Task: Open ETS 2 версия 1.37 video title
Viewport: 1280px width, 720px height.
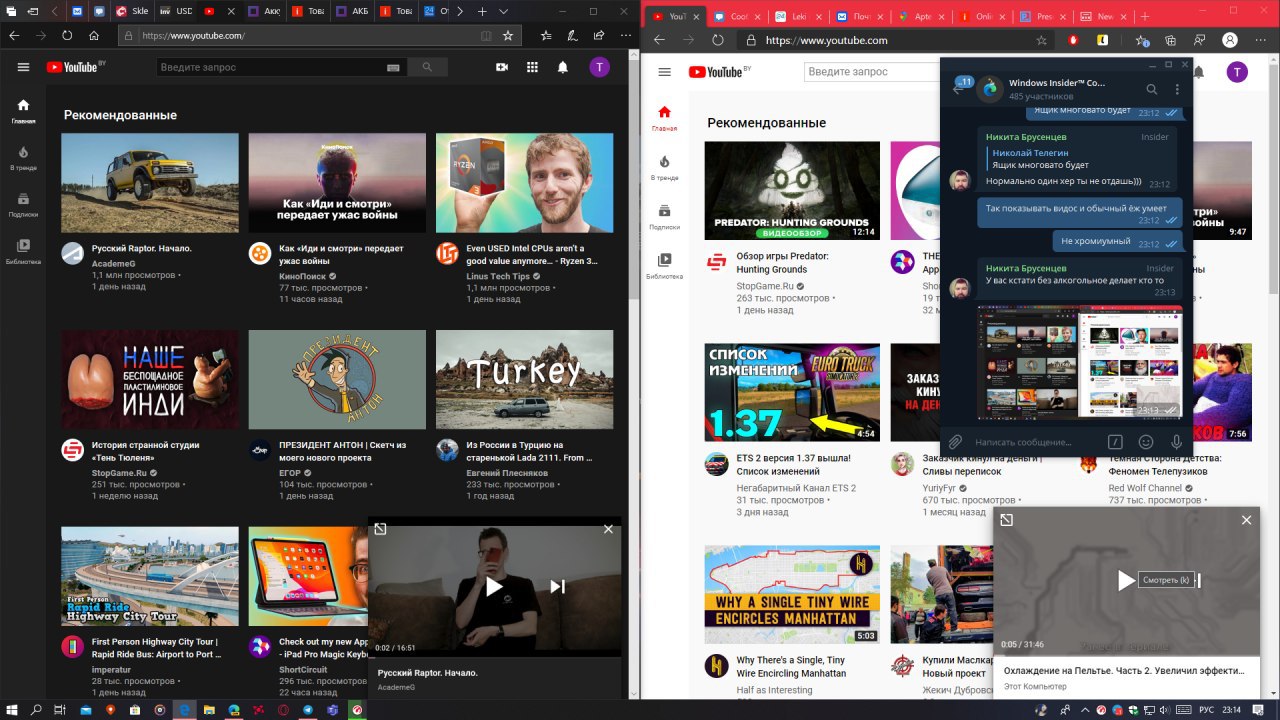Action: click(x=793, y=464)
